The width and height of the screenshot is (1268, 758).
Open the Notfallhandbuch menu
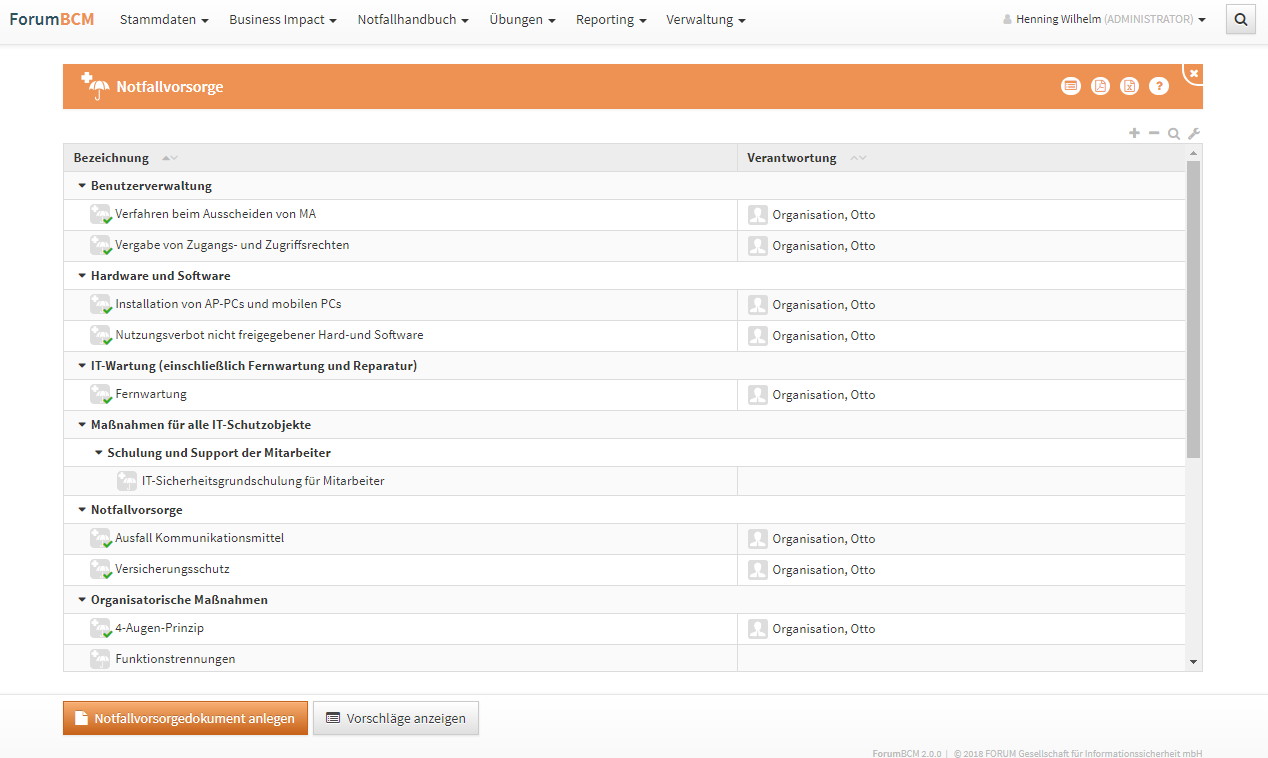[x=412, y=20]
